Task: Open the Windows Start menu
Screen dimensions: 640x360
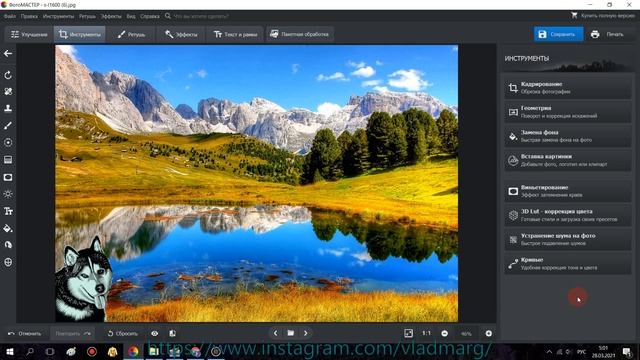Action: pyautogui.click(x=10, y=351)
